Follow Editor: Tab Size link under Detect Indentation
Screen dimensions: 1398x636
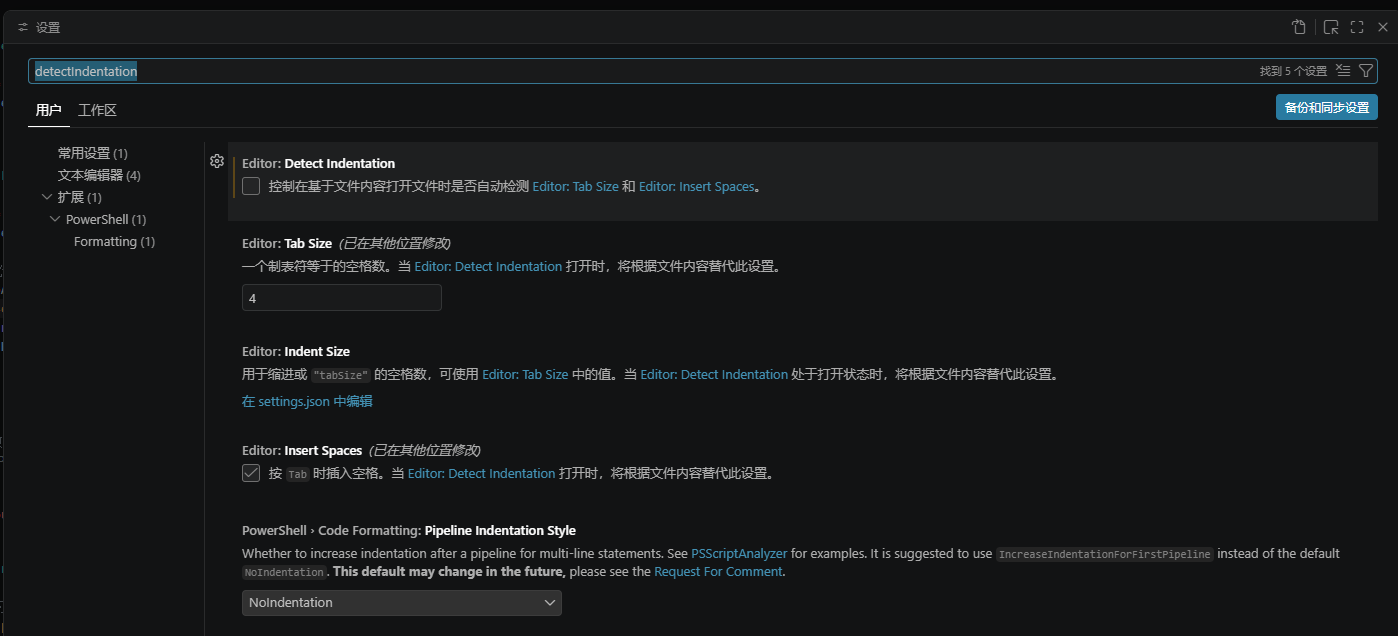pos(575,186)
